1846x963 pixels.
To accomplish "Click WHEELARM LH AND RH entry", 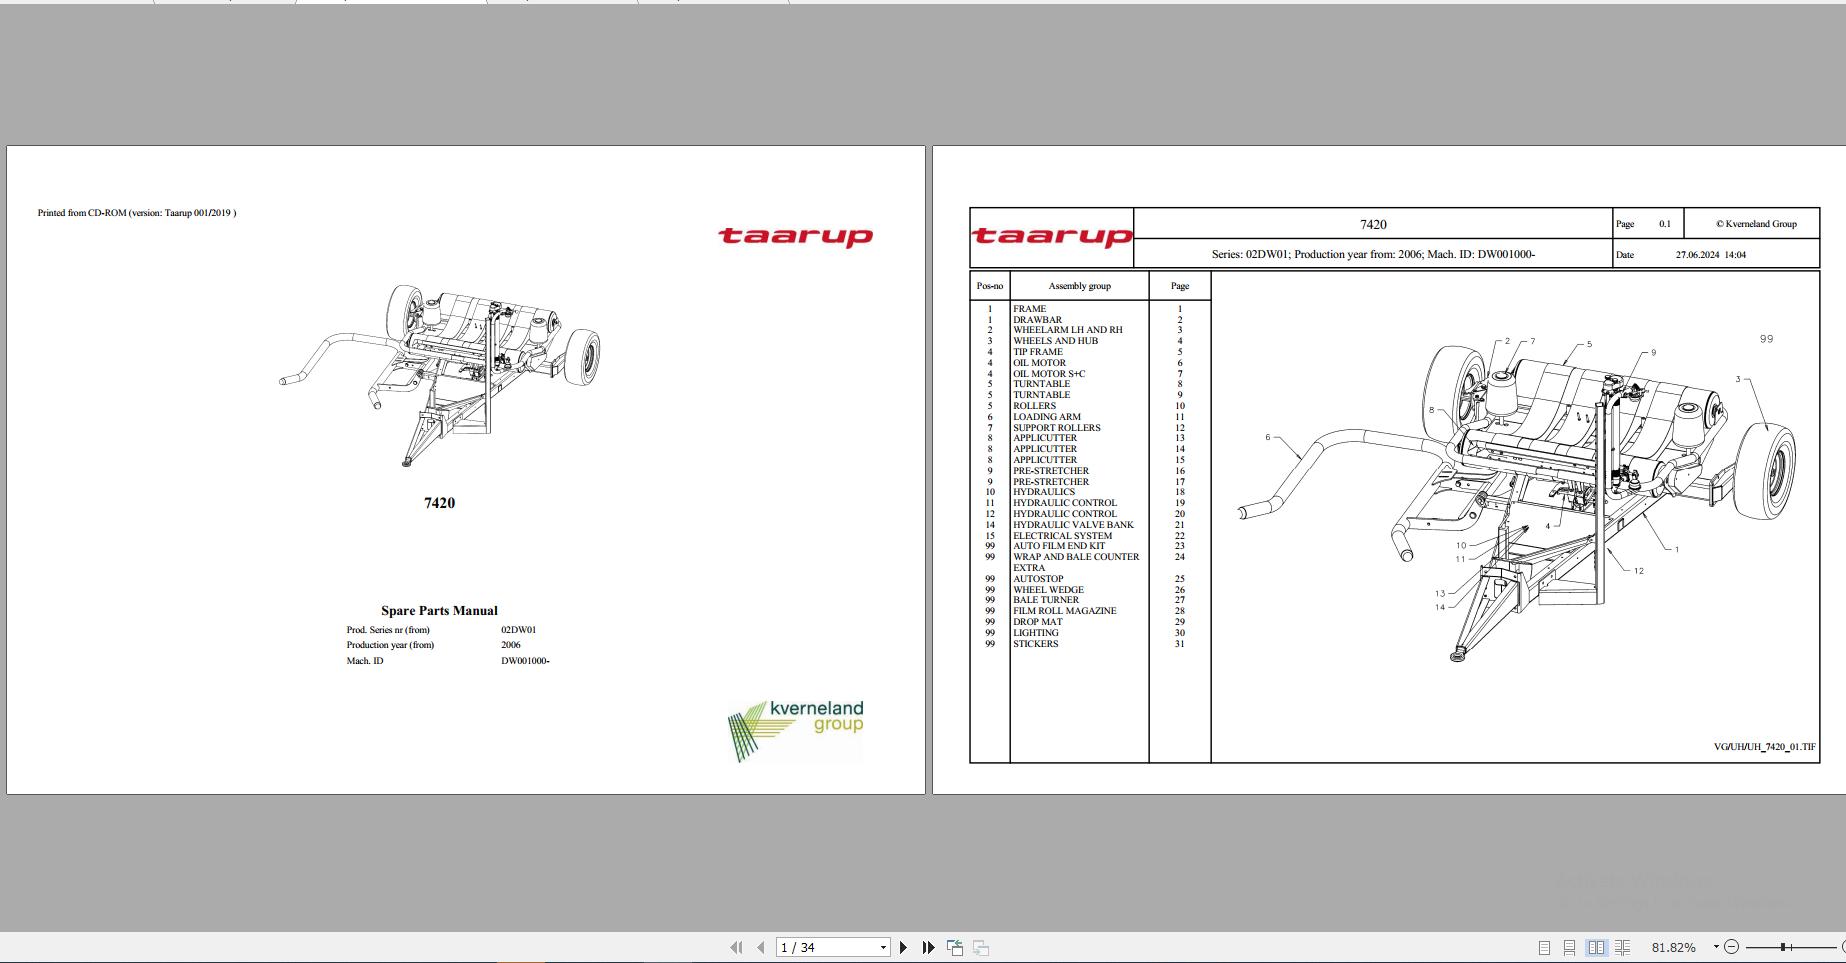I will click(1067, 330).
